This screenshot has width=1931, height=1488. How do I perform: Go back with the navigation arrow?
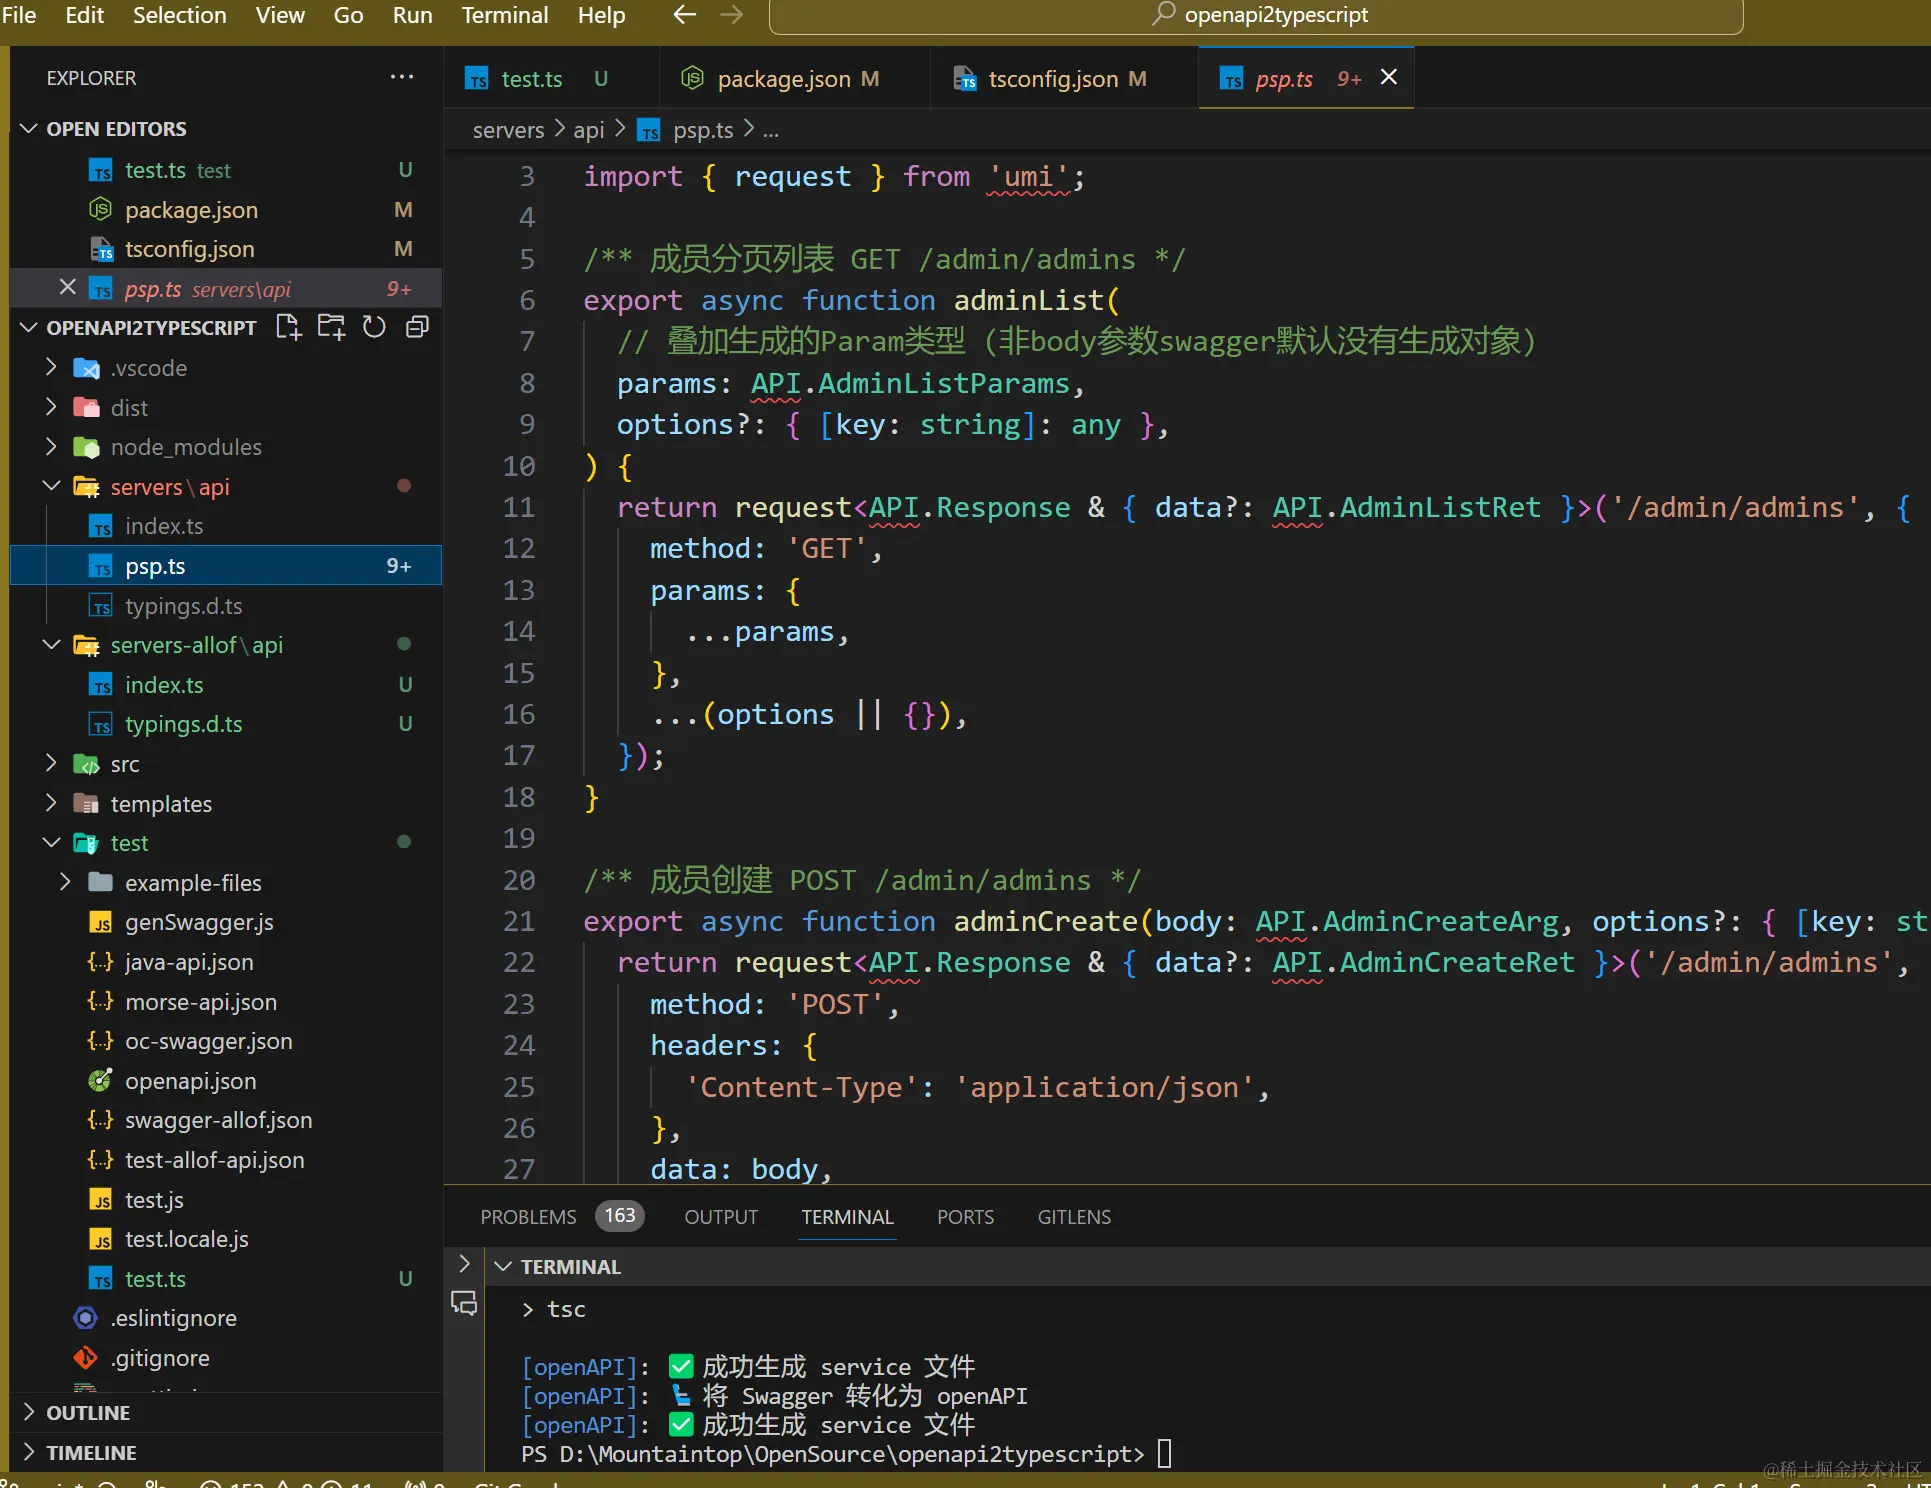(684, 15)
